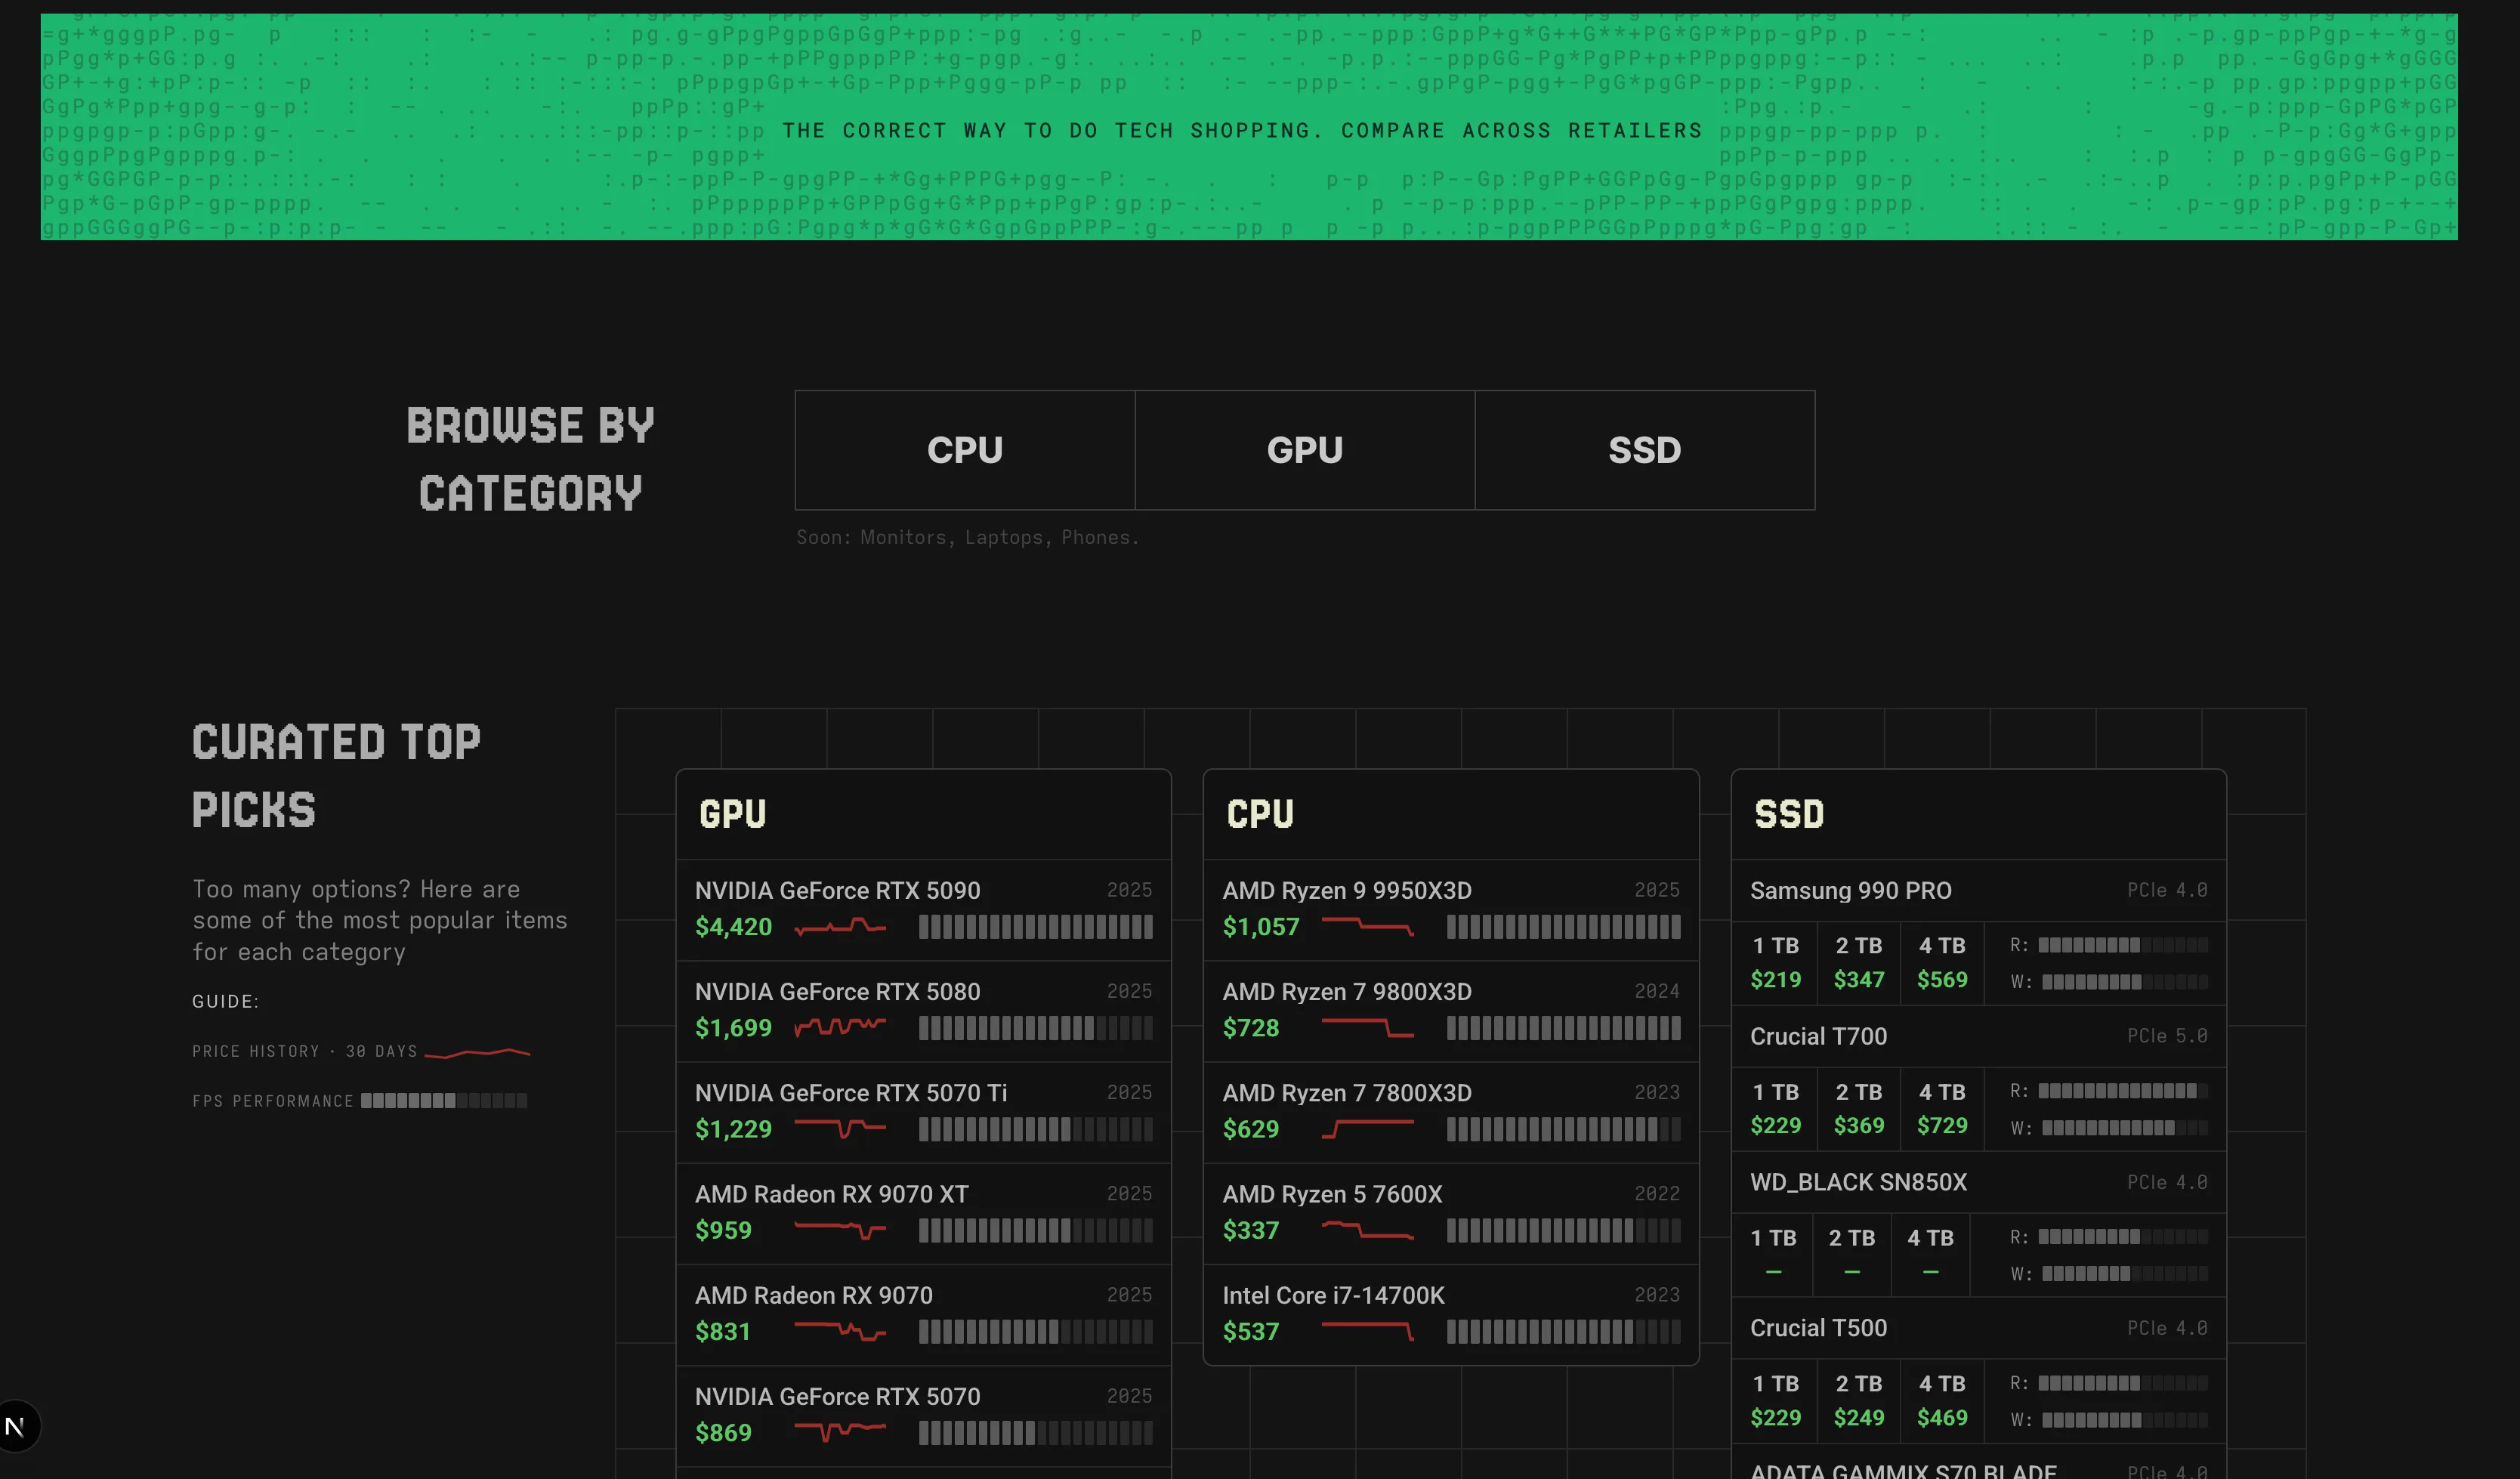This screenshot has width=2520, height=1479.
Task: Select WD_BLACK SN850X 1 TB option
Action: 1773,1254
